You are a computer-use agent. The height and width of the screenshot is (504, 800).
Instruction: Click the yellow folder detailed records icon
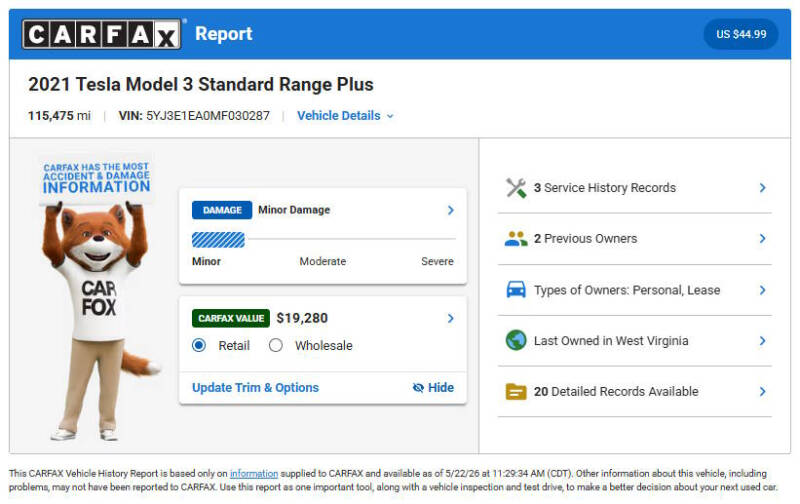point(516,392)
